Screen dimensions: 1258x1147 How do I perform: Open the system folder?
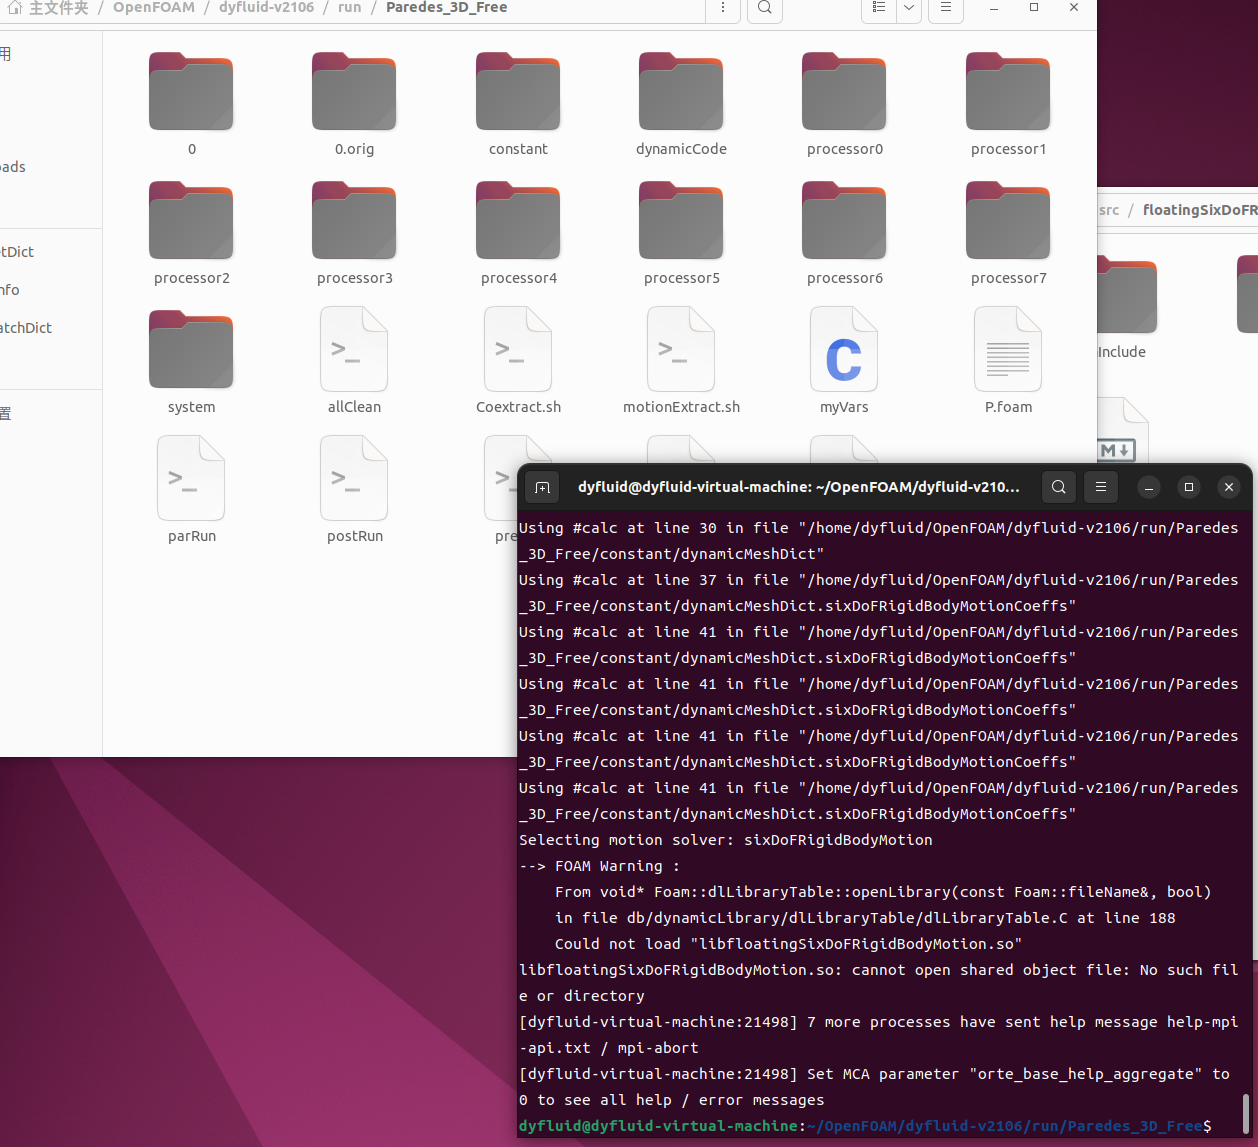[191, 350]
